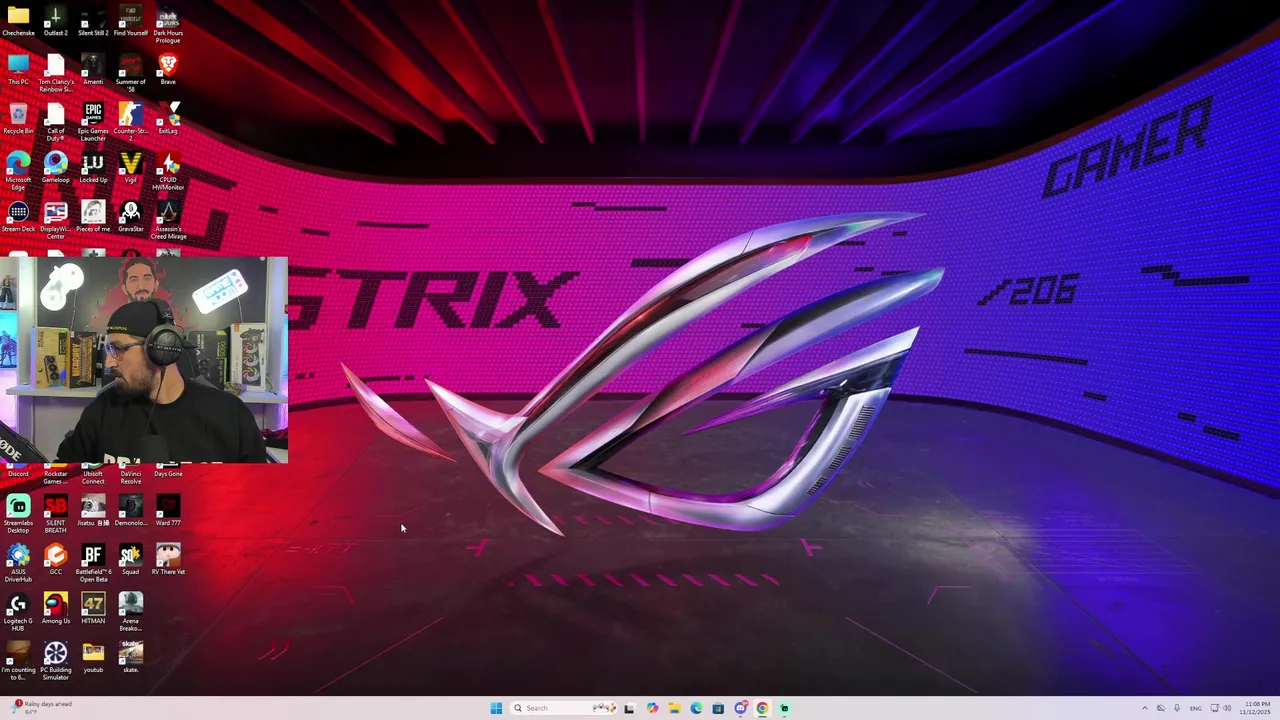Open Microsoft Store from the taskbar
The width and height of the screenshot is (1280, 720).
(x=718, y=708)
